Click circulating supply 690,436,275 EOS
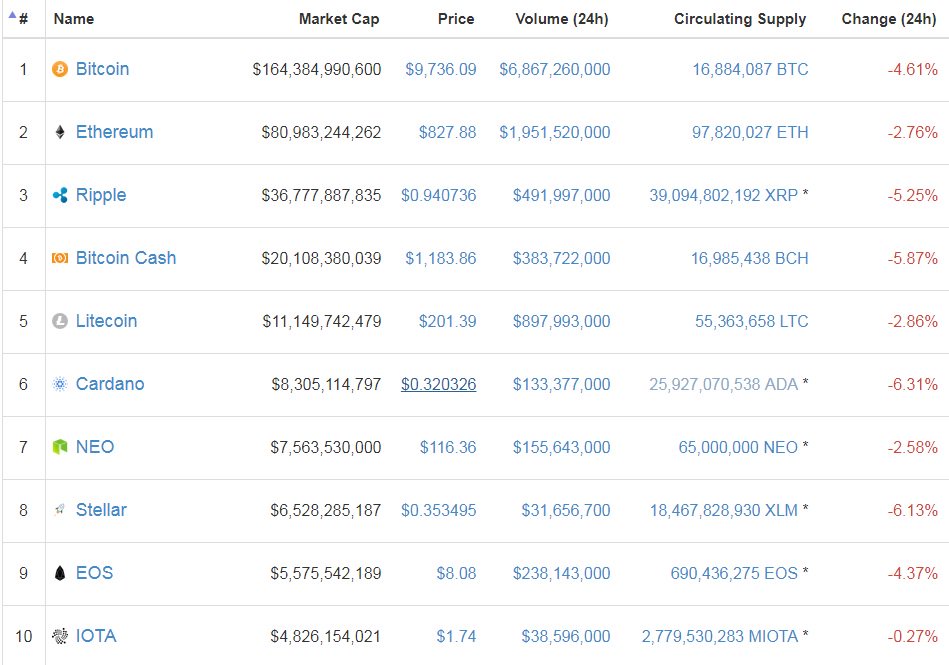Screen dimensions: 949x665 (734, 573)
